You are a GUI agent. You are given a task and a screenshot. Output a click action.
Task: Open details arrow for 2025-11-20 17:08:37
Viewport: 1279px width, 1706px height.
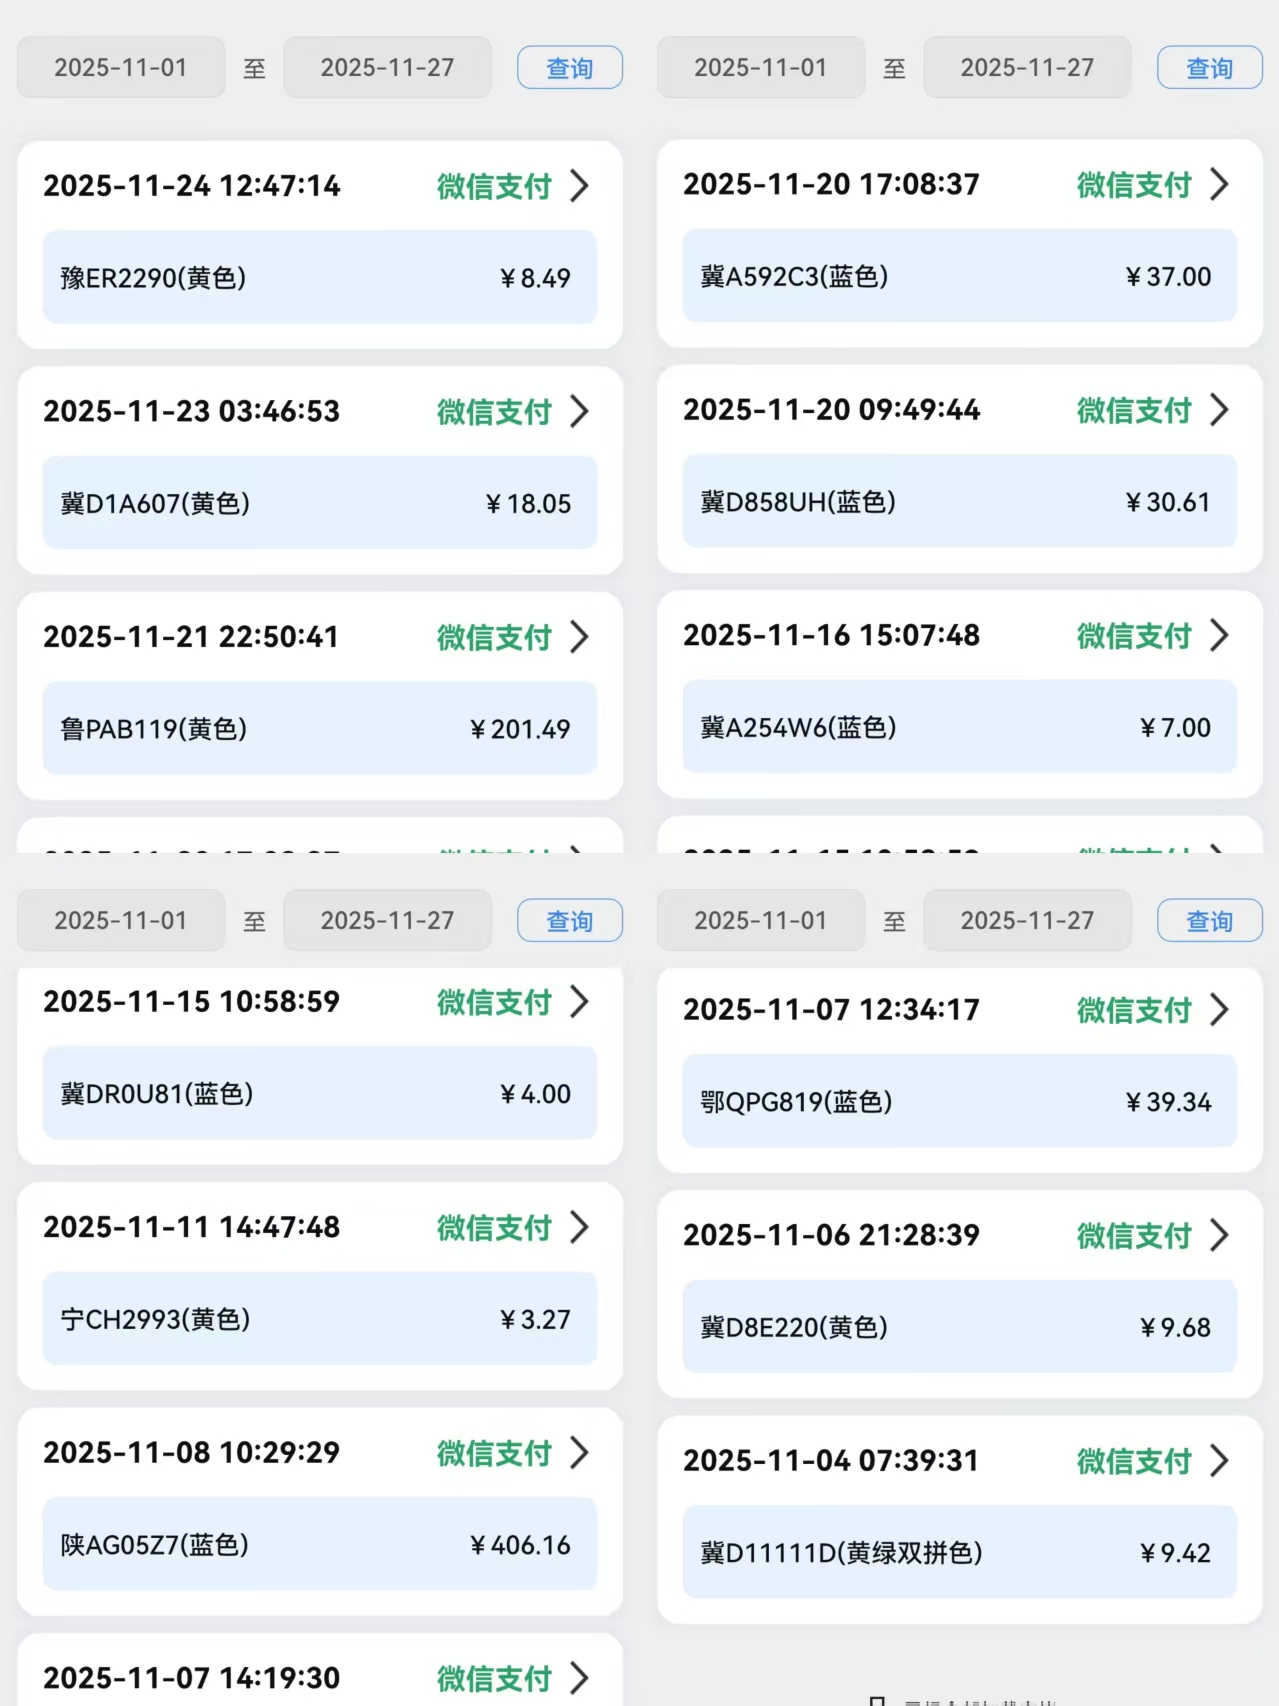click(x=1219, y=184)
